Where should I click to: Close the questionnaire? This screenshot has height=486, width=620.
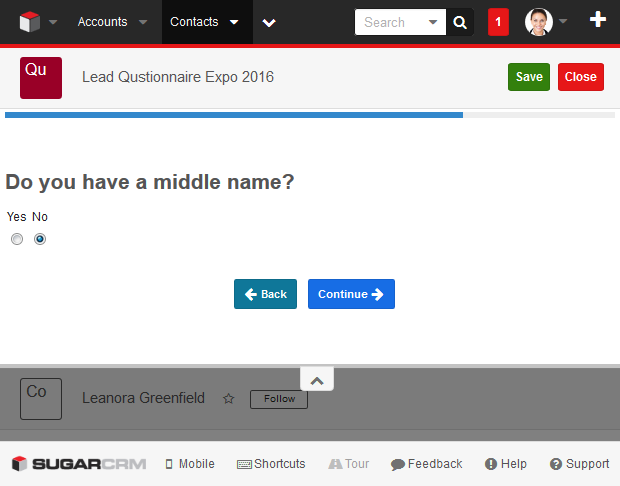click(580, 77)
